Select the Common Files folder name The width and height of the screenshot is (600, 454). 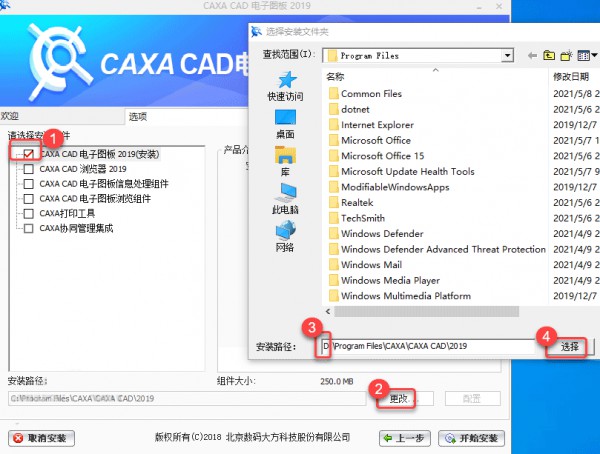pyautogui.click(x=371, y=94)
